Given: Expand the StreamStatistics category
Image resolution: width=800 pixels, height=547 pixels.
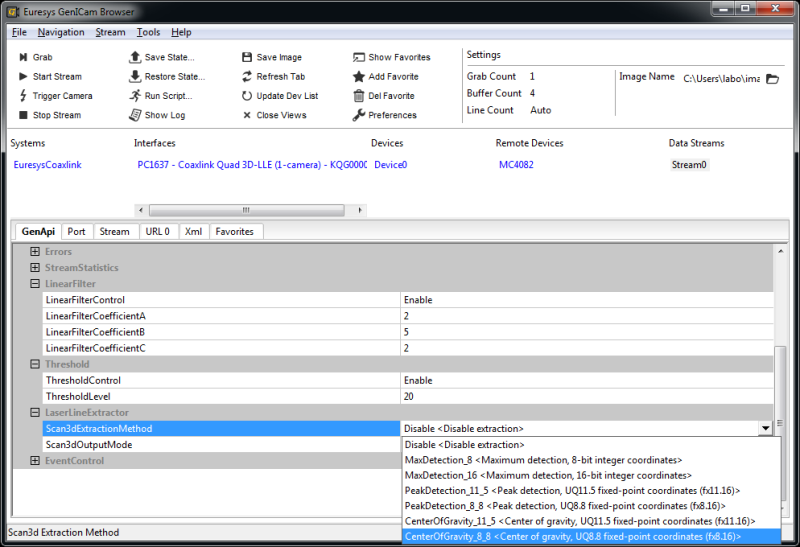Looking at the screenshot, I should click(35, 268).
